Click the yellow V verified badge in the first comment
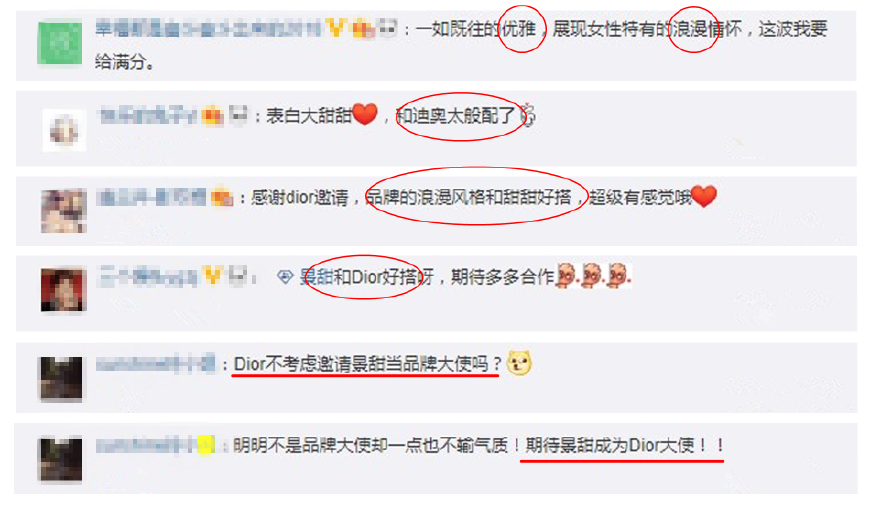870x508 pixels. click(x=336, y=28)
